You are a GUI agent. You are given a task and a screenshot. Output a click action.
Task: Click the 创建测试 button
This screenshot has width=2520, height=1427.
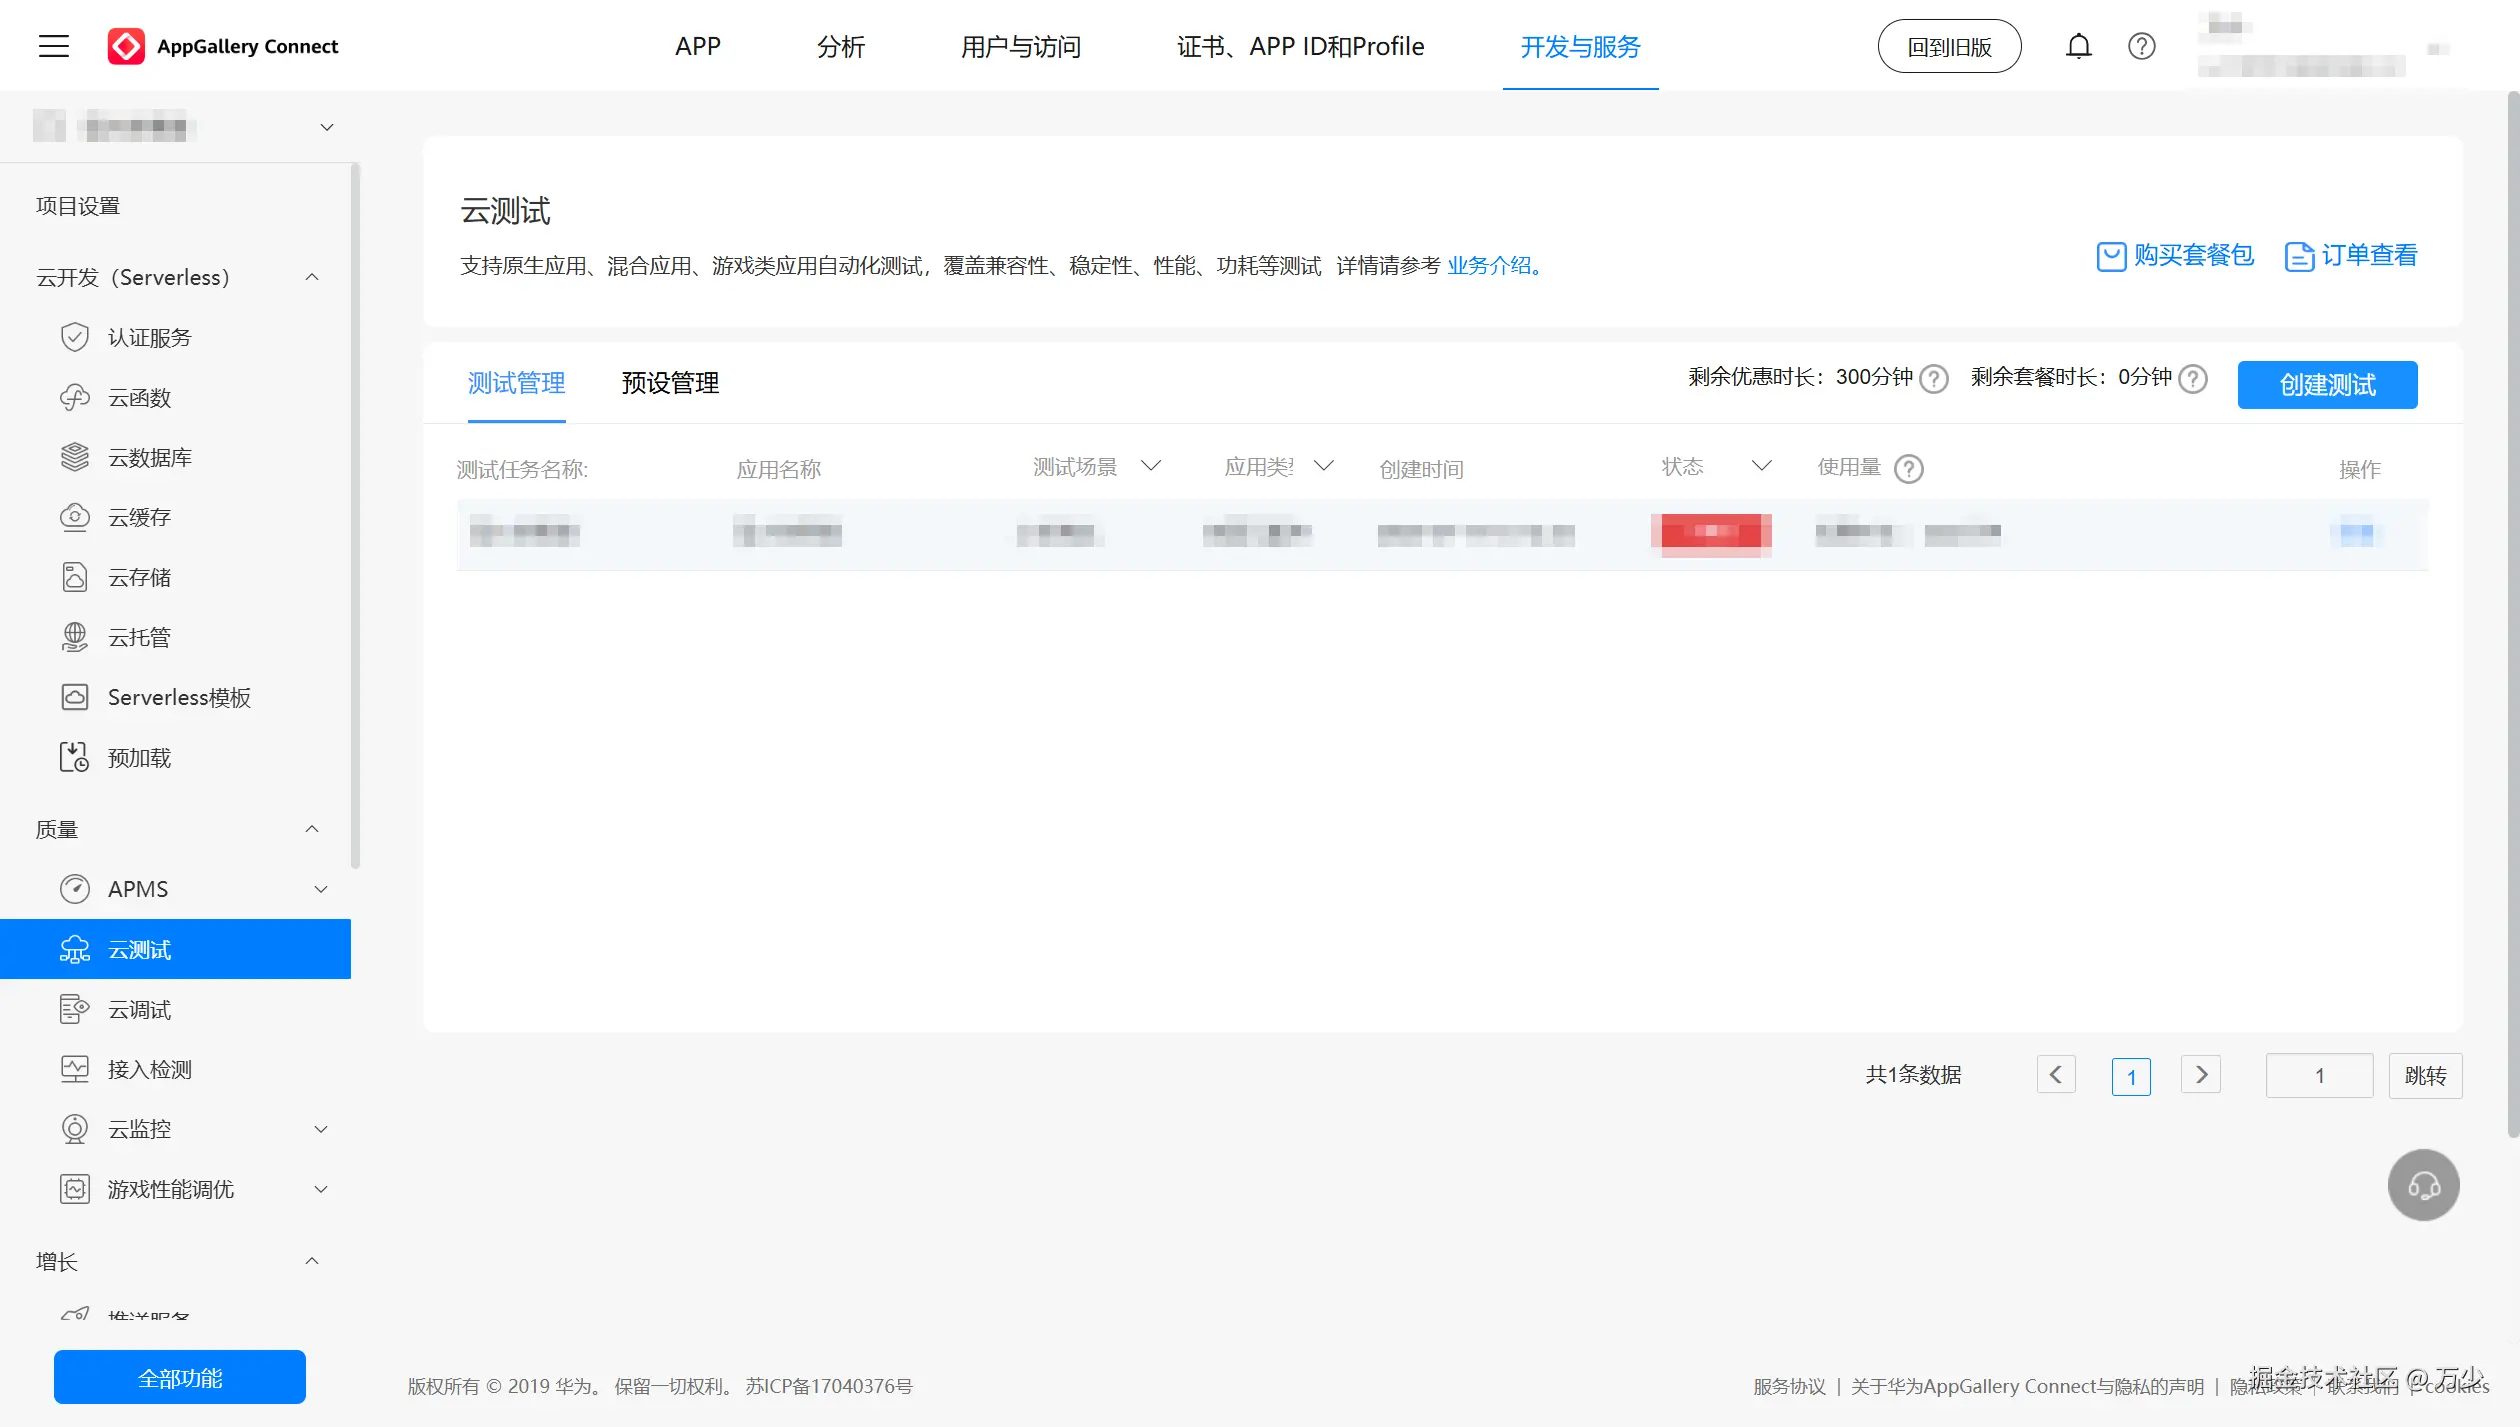pyautogui.click(x=2327, y=385)
